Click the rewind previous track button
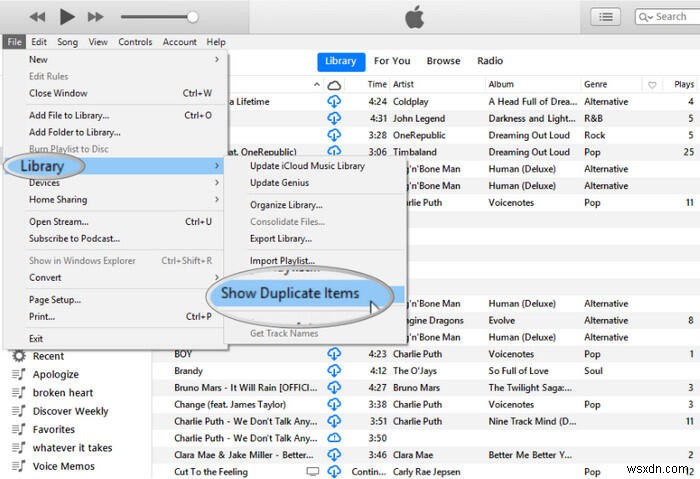Viewport: 700px width, 479px height. pyautogui.click(x=38, y=17)
